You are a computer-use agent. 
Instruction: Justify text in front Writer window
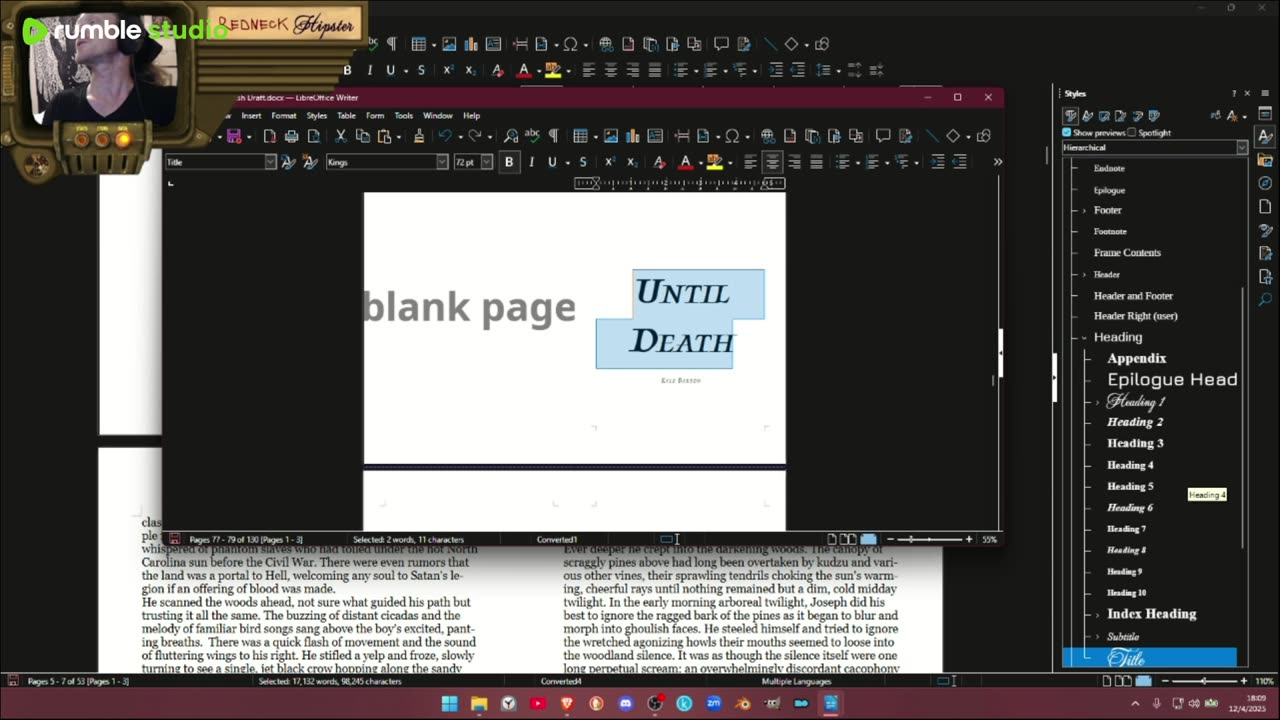[x=816, y=162]
